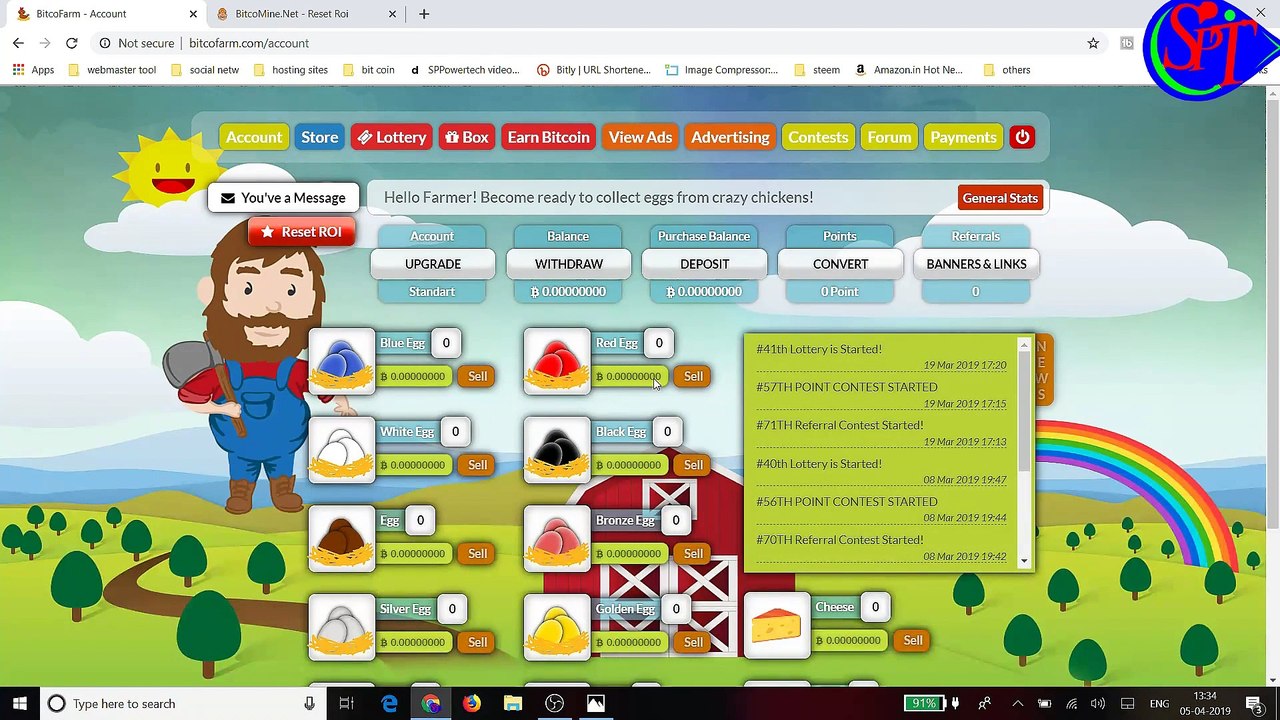Open the View Ads section
This screenshot has height=720, width=1280.
[640, 137]
